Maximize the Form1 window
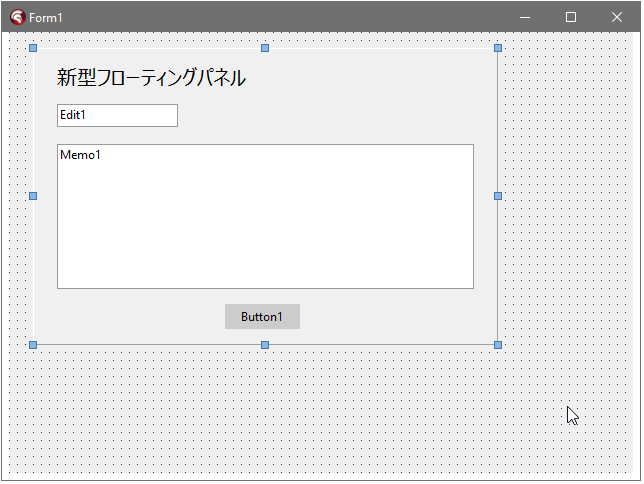 click(571, 17)
